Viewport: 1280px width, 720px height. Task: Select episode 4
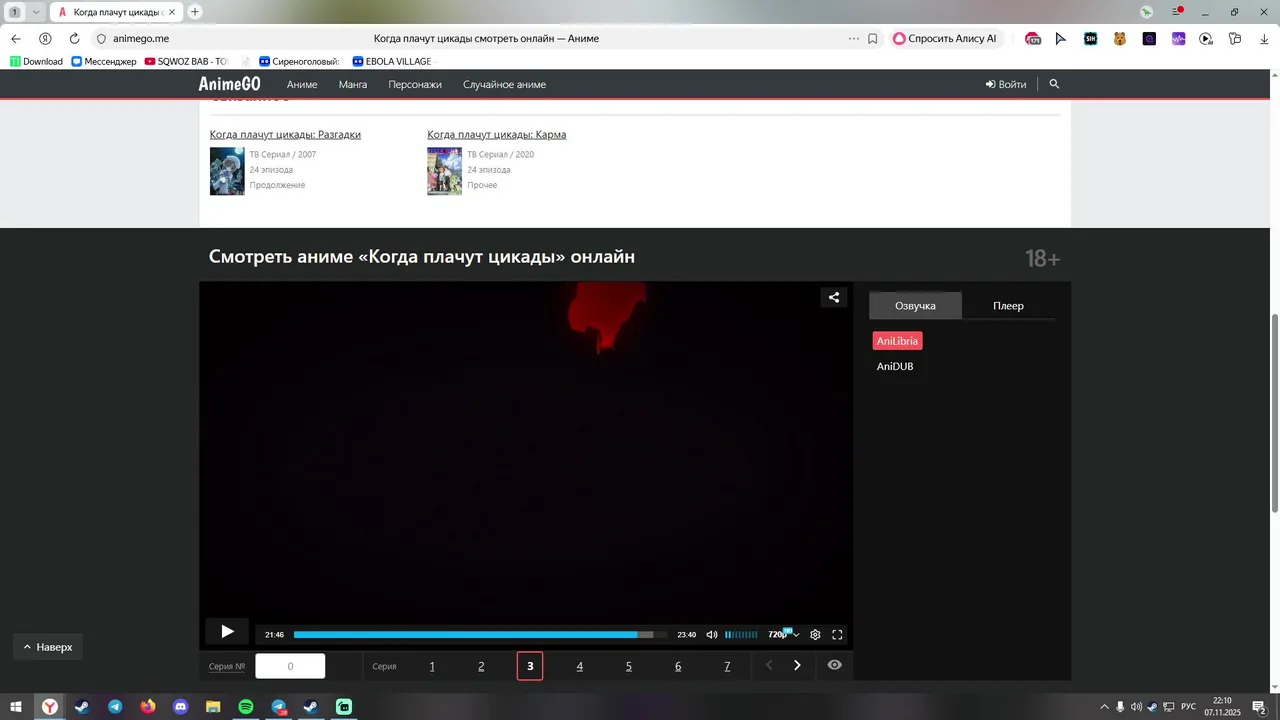pos(579,666)
